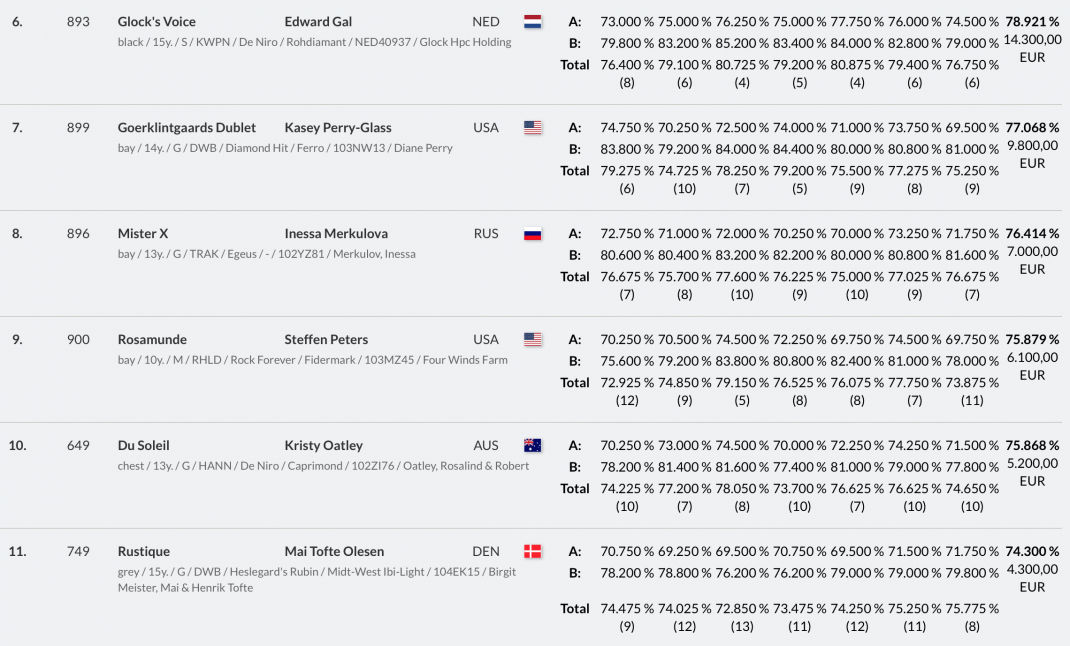Open rider Kristy Oatley
This screenshot has height=646, width=1070.
(323, 445)
